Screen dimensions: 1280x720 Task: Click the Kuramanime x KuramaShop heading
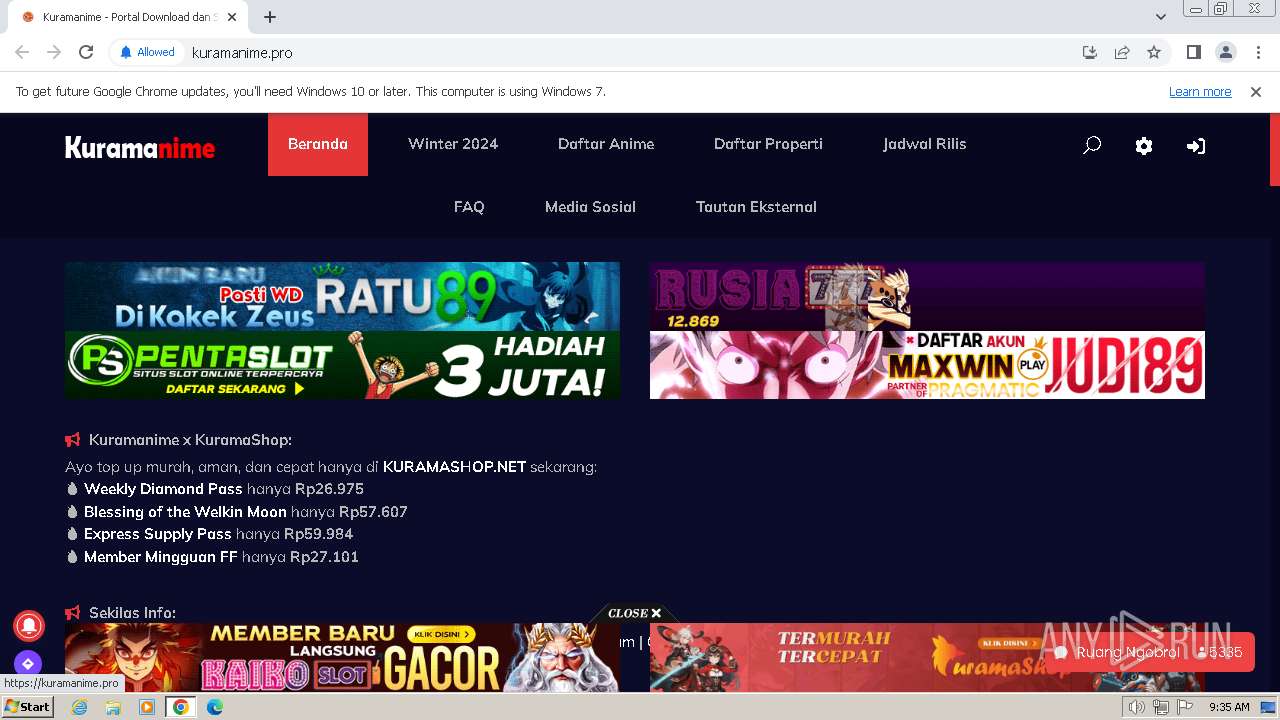(x=190, y=440)
